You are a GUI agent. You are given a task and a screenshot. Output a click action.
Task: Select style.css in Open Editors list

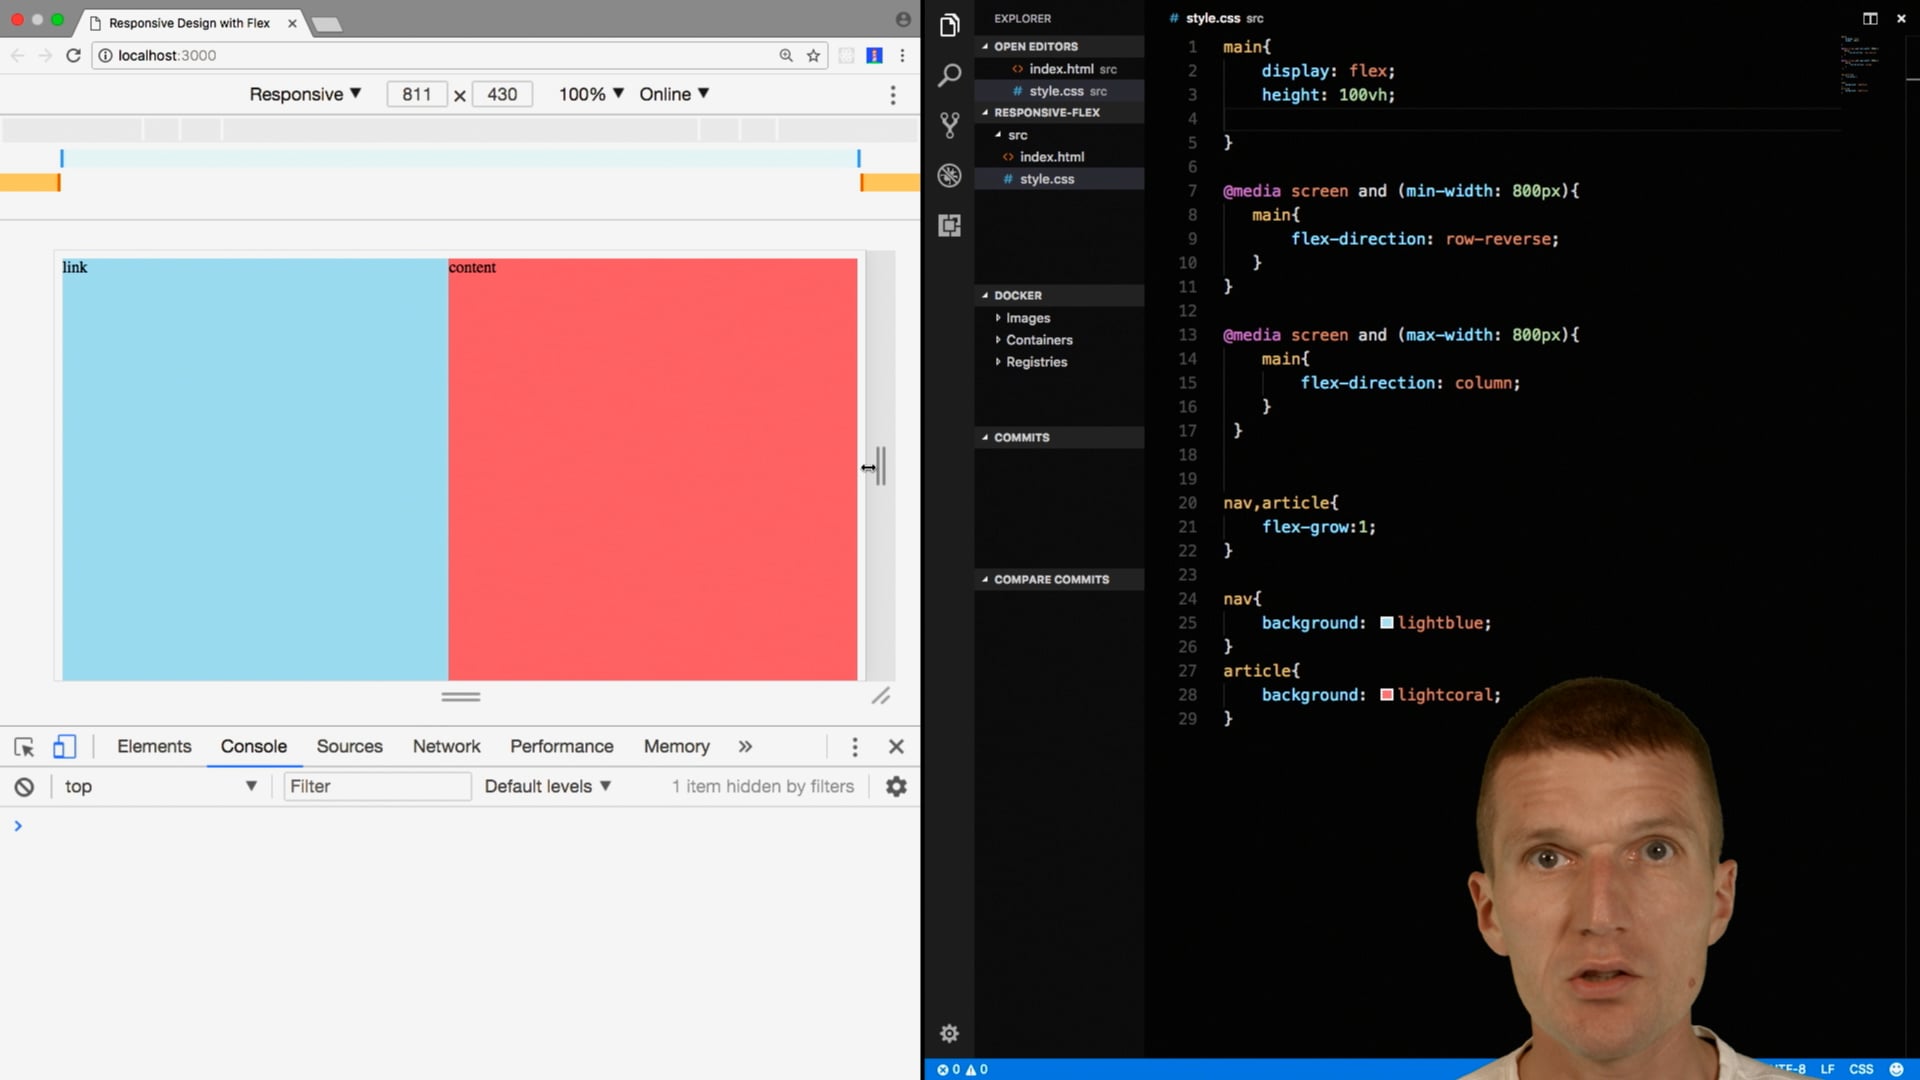[1059, 91]
